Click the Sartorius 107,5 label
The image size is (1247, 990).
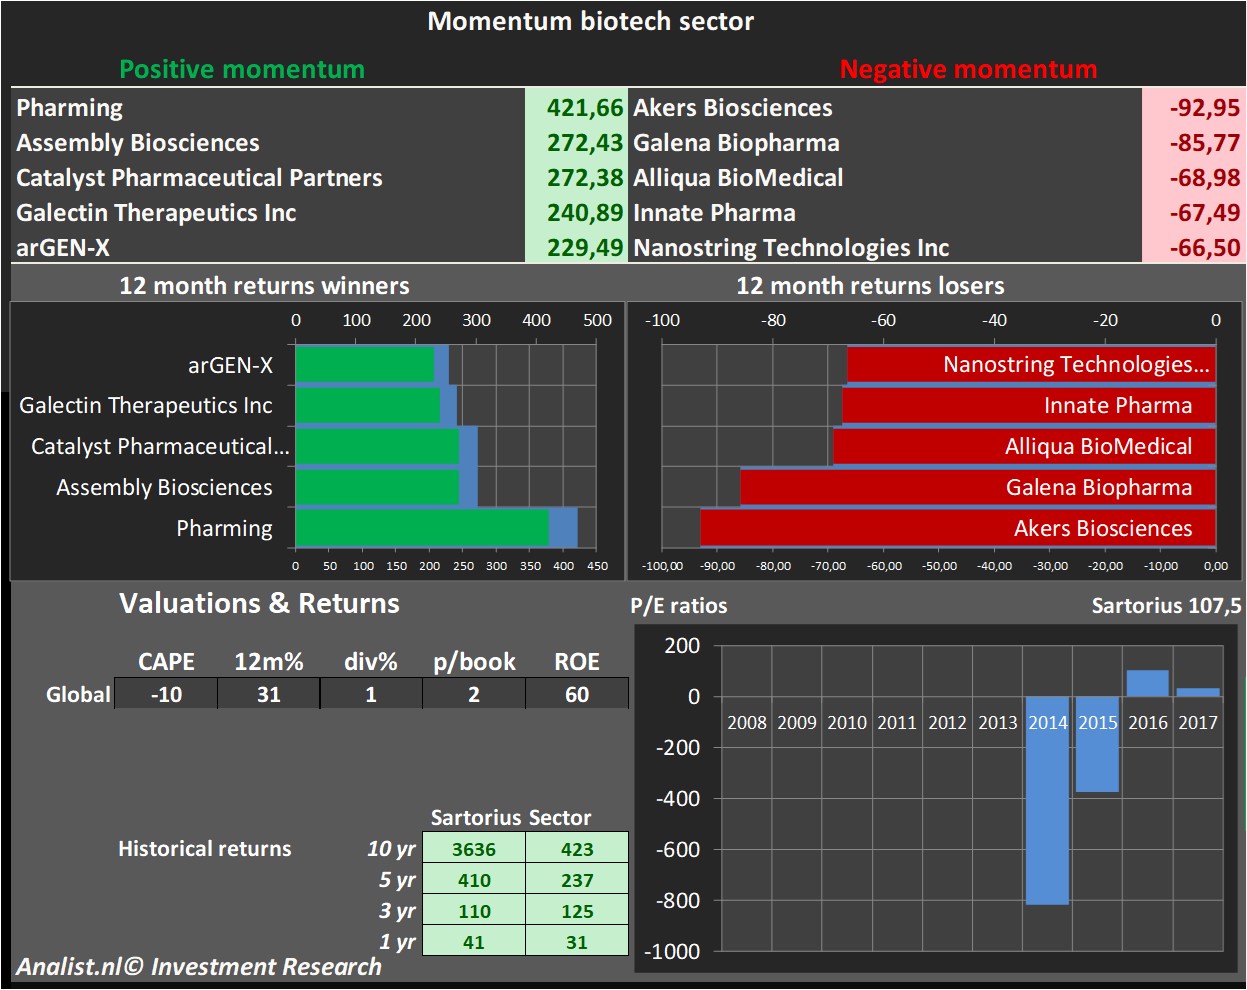click(x=1166, y=605)
